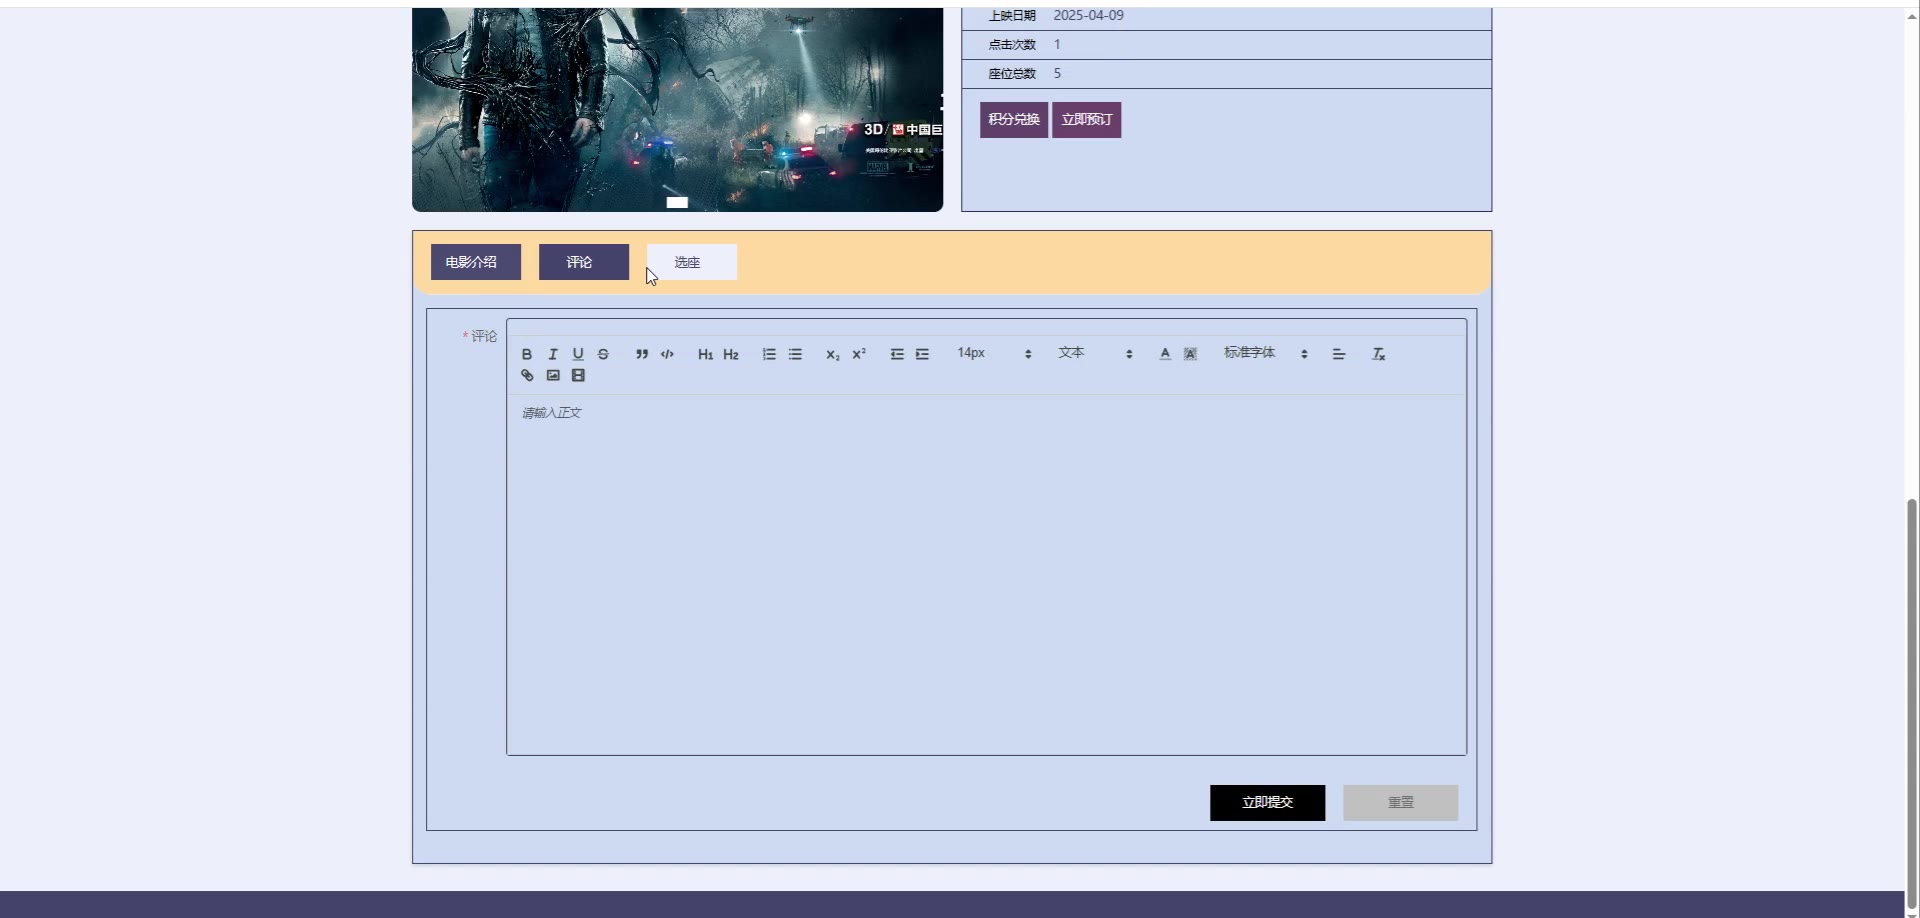Toggle strikethrough text formatting

603,354
